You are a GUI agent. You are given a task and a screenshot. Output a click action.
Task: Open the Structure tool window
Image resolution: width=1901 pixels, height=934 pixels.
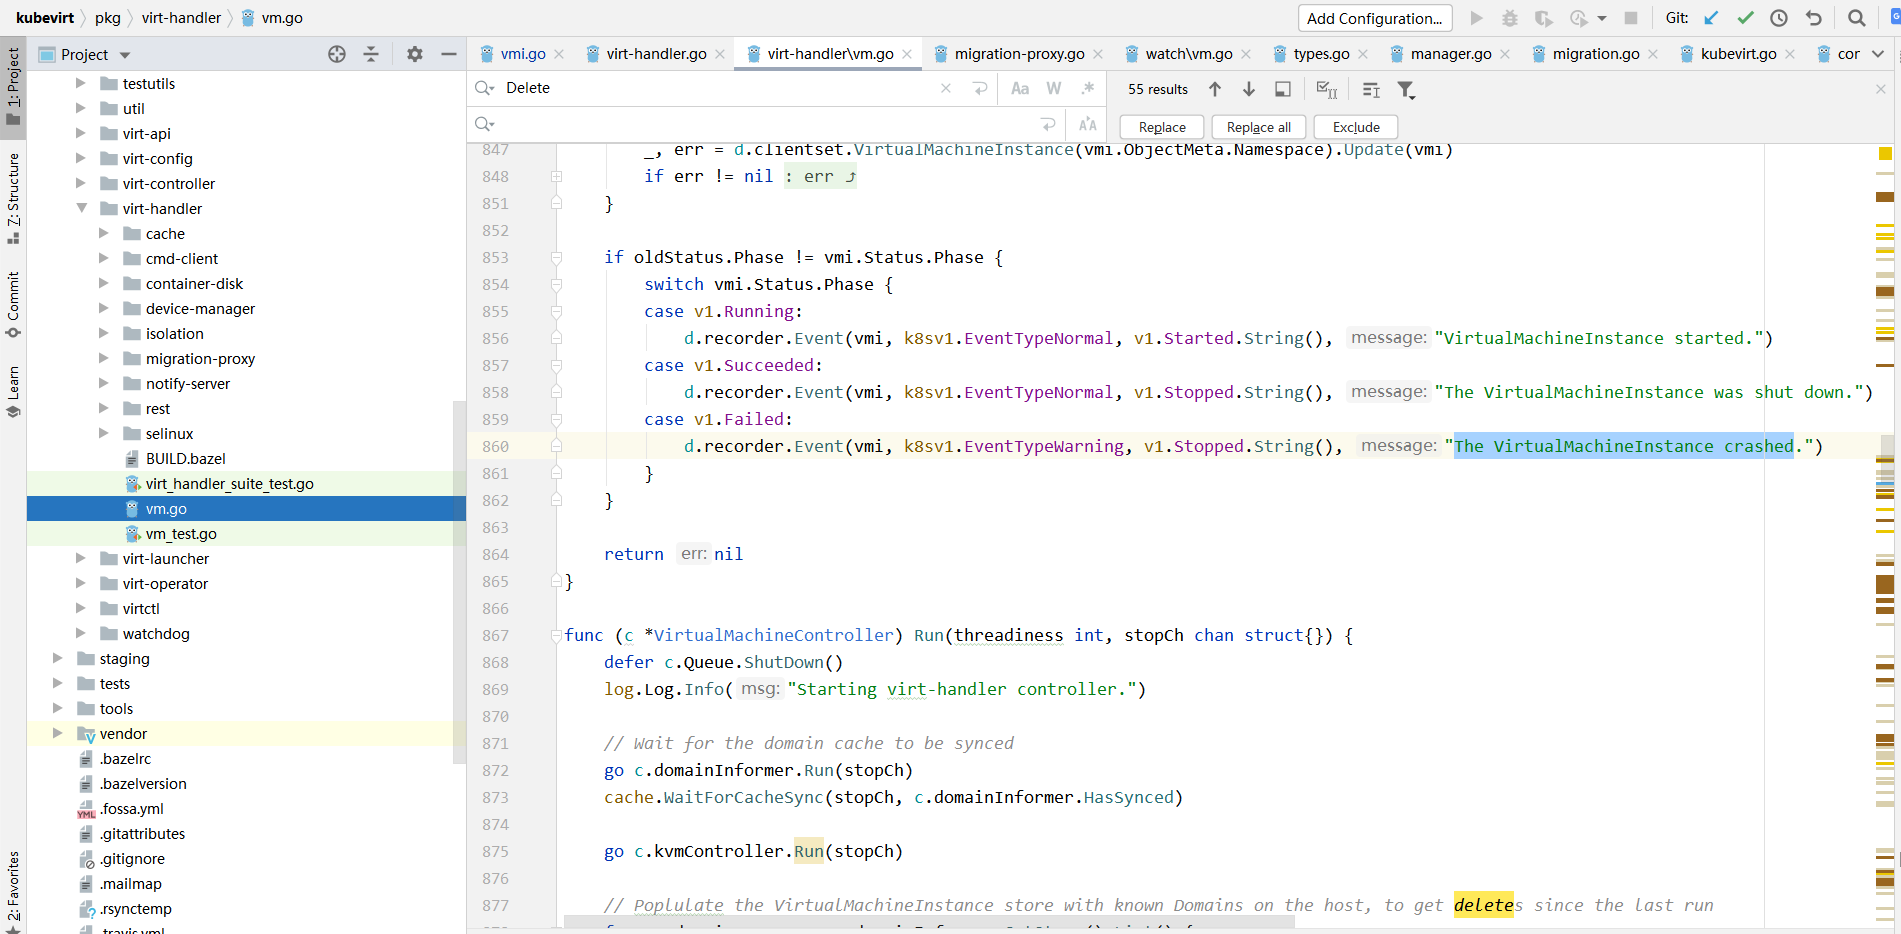coord(13,198)
